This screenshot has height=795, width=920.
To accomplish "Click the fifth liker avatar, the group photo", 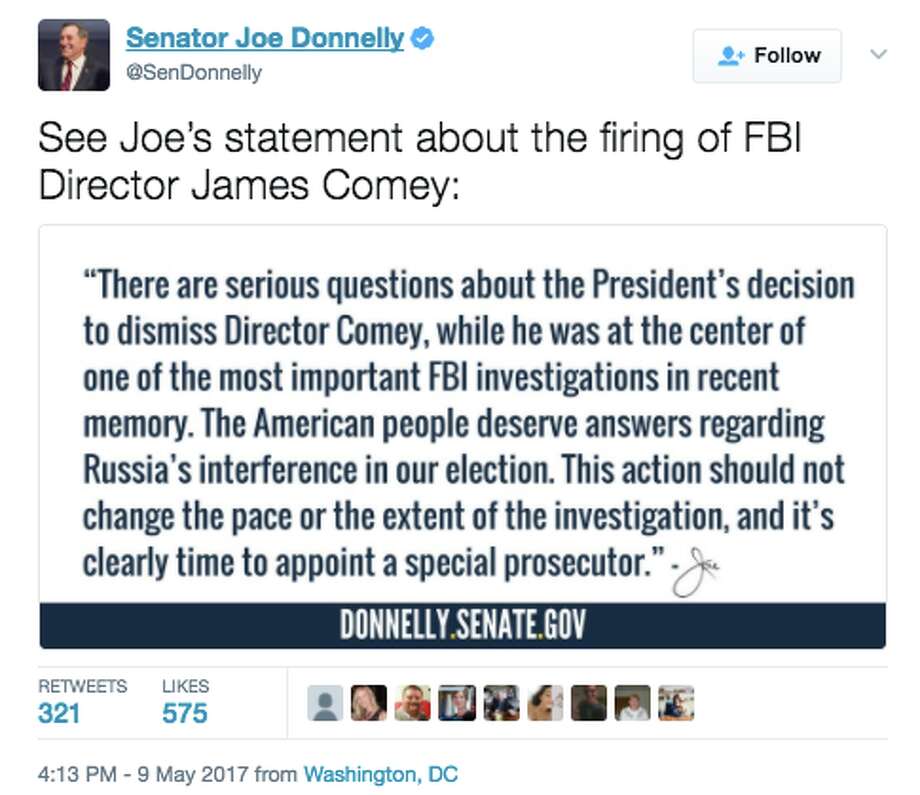I will coord(500,703).
